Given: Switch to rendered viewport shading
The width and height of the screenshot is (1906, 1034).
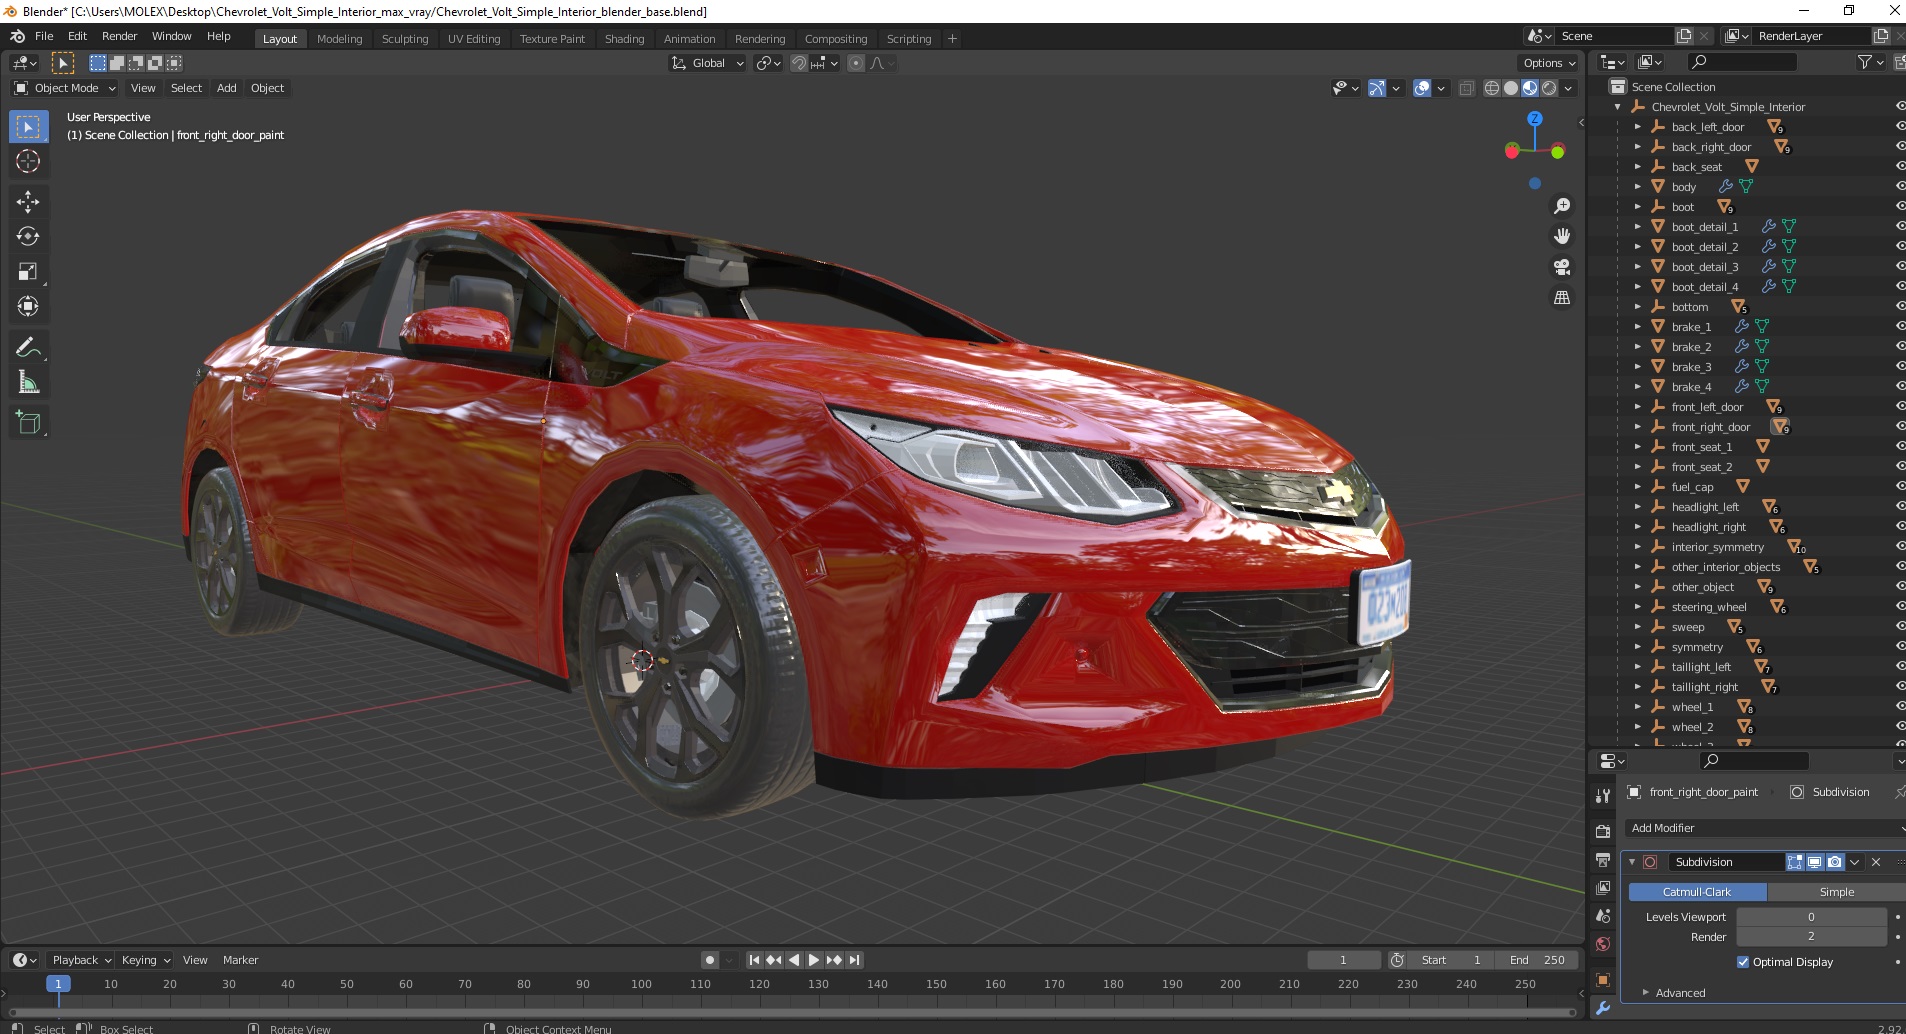Looking at the screenshot, I should (1549, 88).
